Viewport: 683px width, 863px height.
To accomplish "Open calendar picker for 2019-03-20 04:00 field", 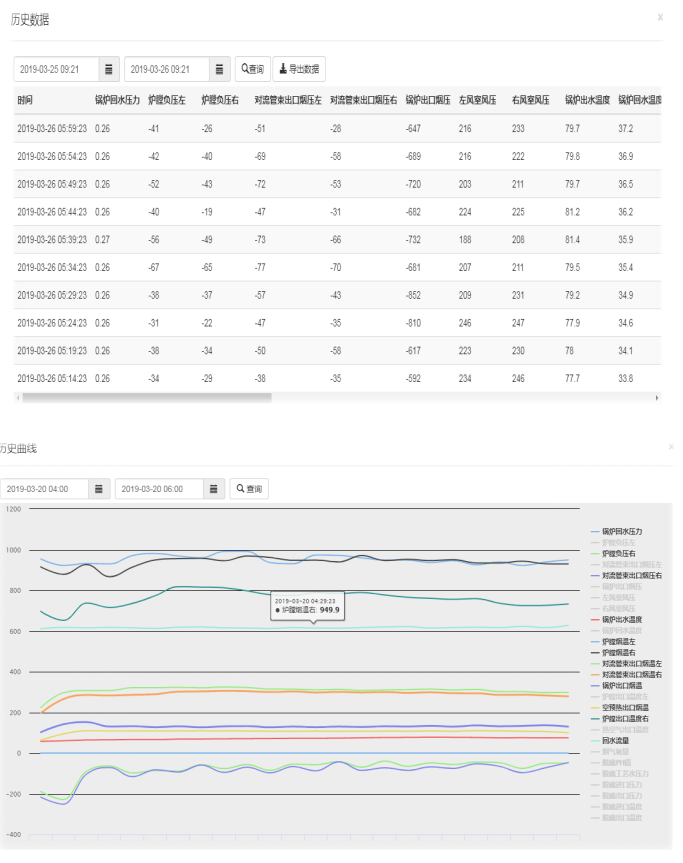I will [99, 489].
